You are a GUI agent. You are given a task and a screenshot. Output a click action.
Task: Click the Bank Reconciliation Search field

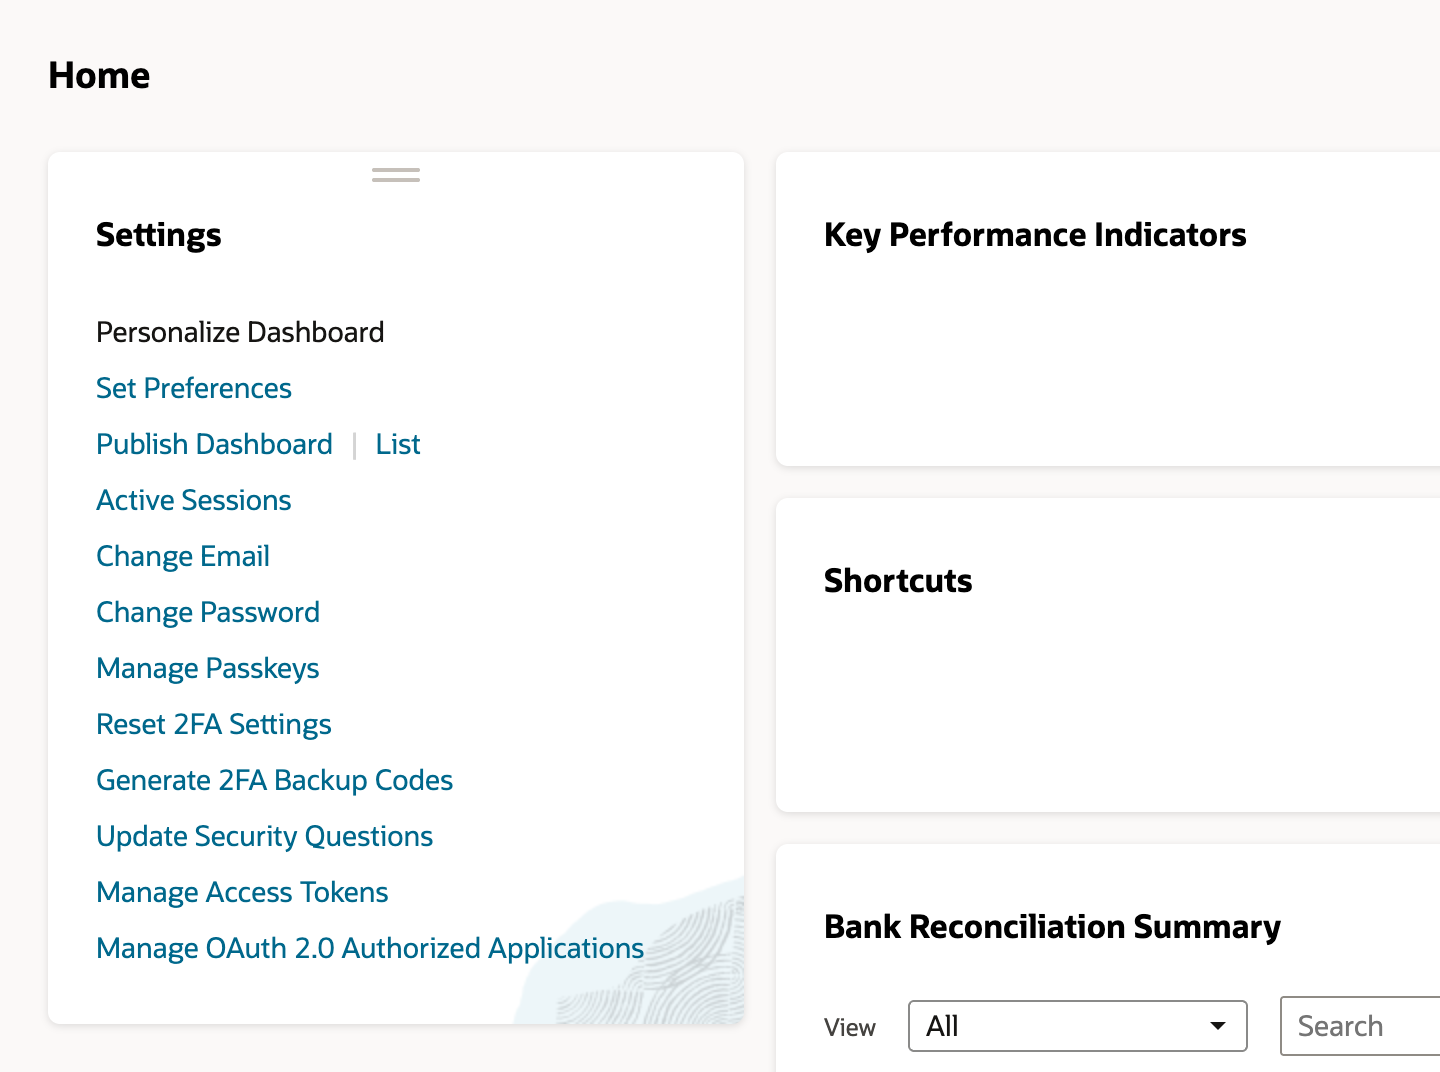tap(1360, 1026)
